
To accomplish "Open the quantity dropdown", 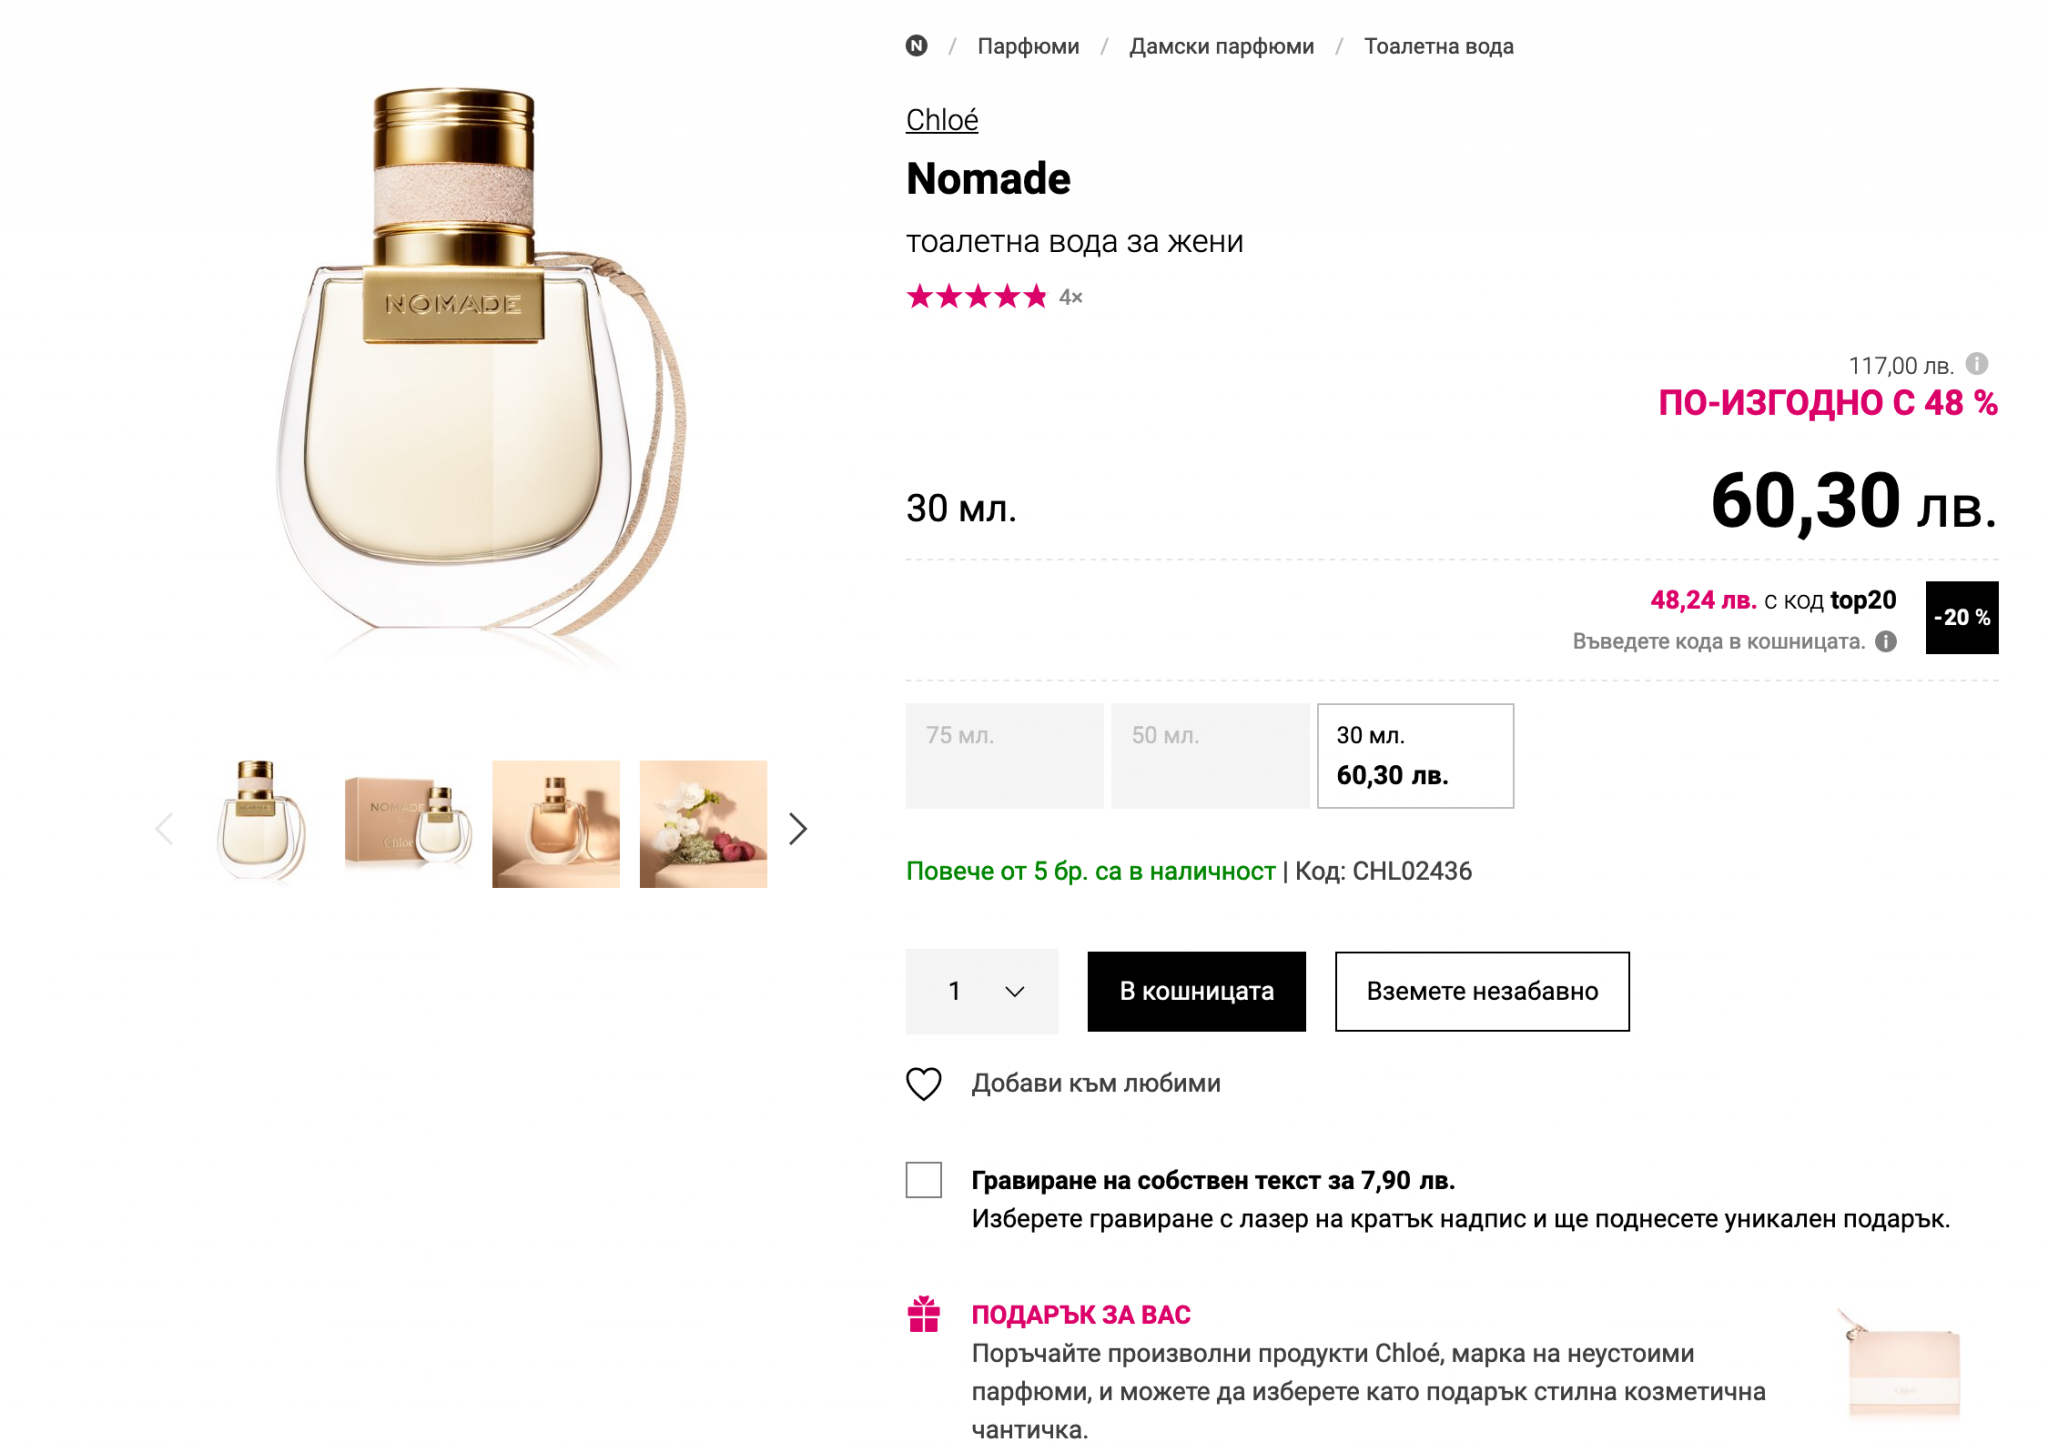I will pos(981,991).
